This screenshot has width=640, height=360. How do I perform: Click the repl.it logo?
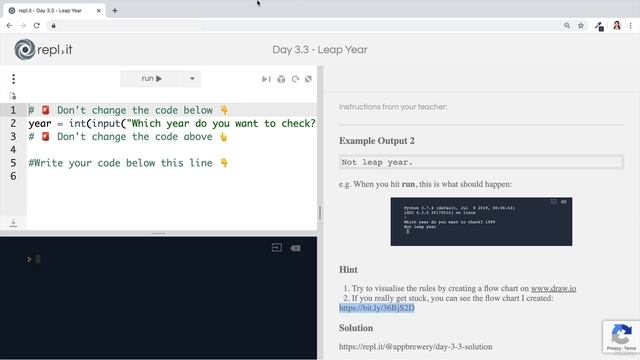pos(43,49)
